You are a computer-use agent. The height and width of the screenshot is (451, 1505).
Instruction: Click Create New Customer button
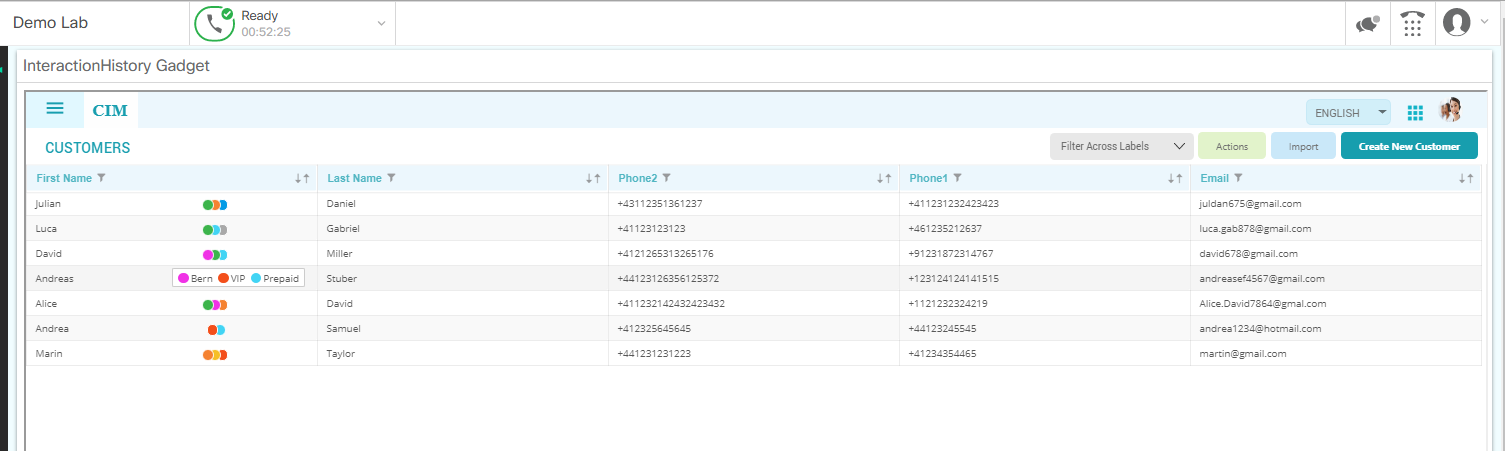click(x=1409, y=146)
